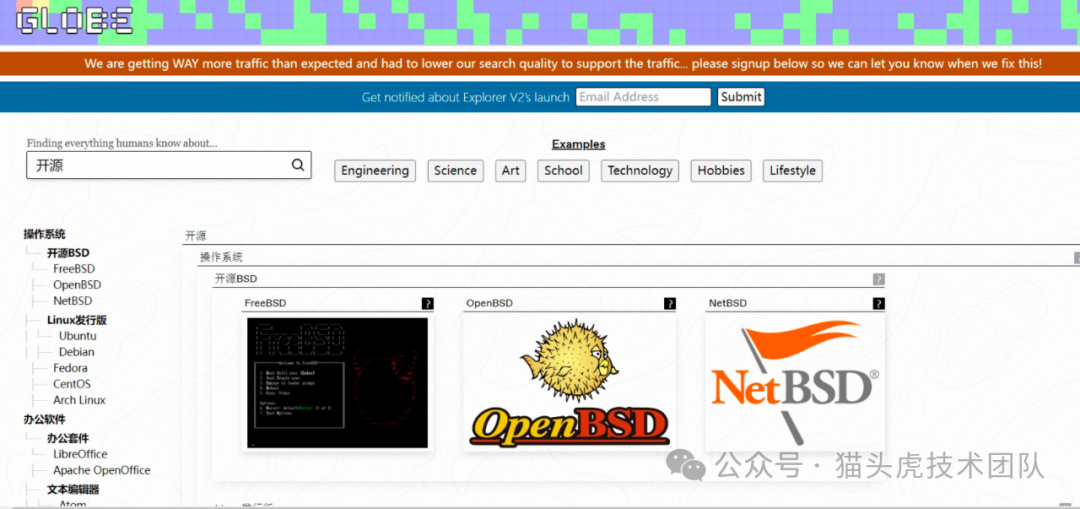Open the OpenBSD card help icon
Screen dimensions: 1080x509
pyautogui.click(x=669, y=303)
